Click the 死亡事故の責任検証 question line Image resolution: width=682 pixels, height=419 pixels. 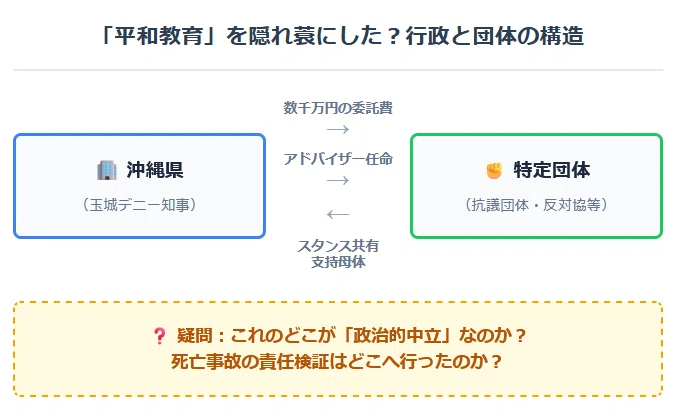coord(337,362)
